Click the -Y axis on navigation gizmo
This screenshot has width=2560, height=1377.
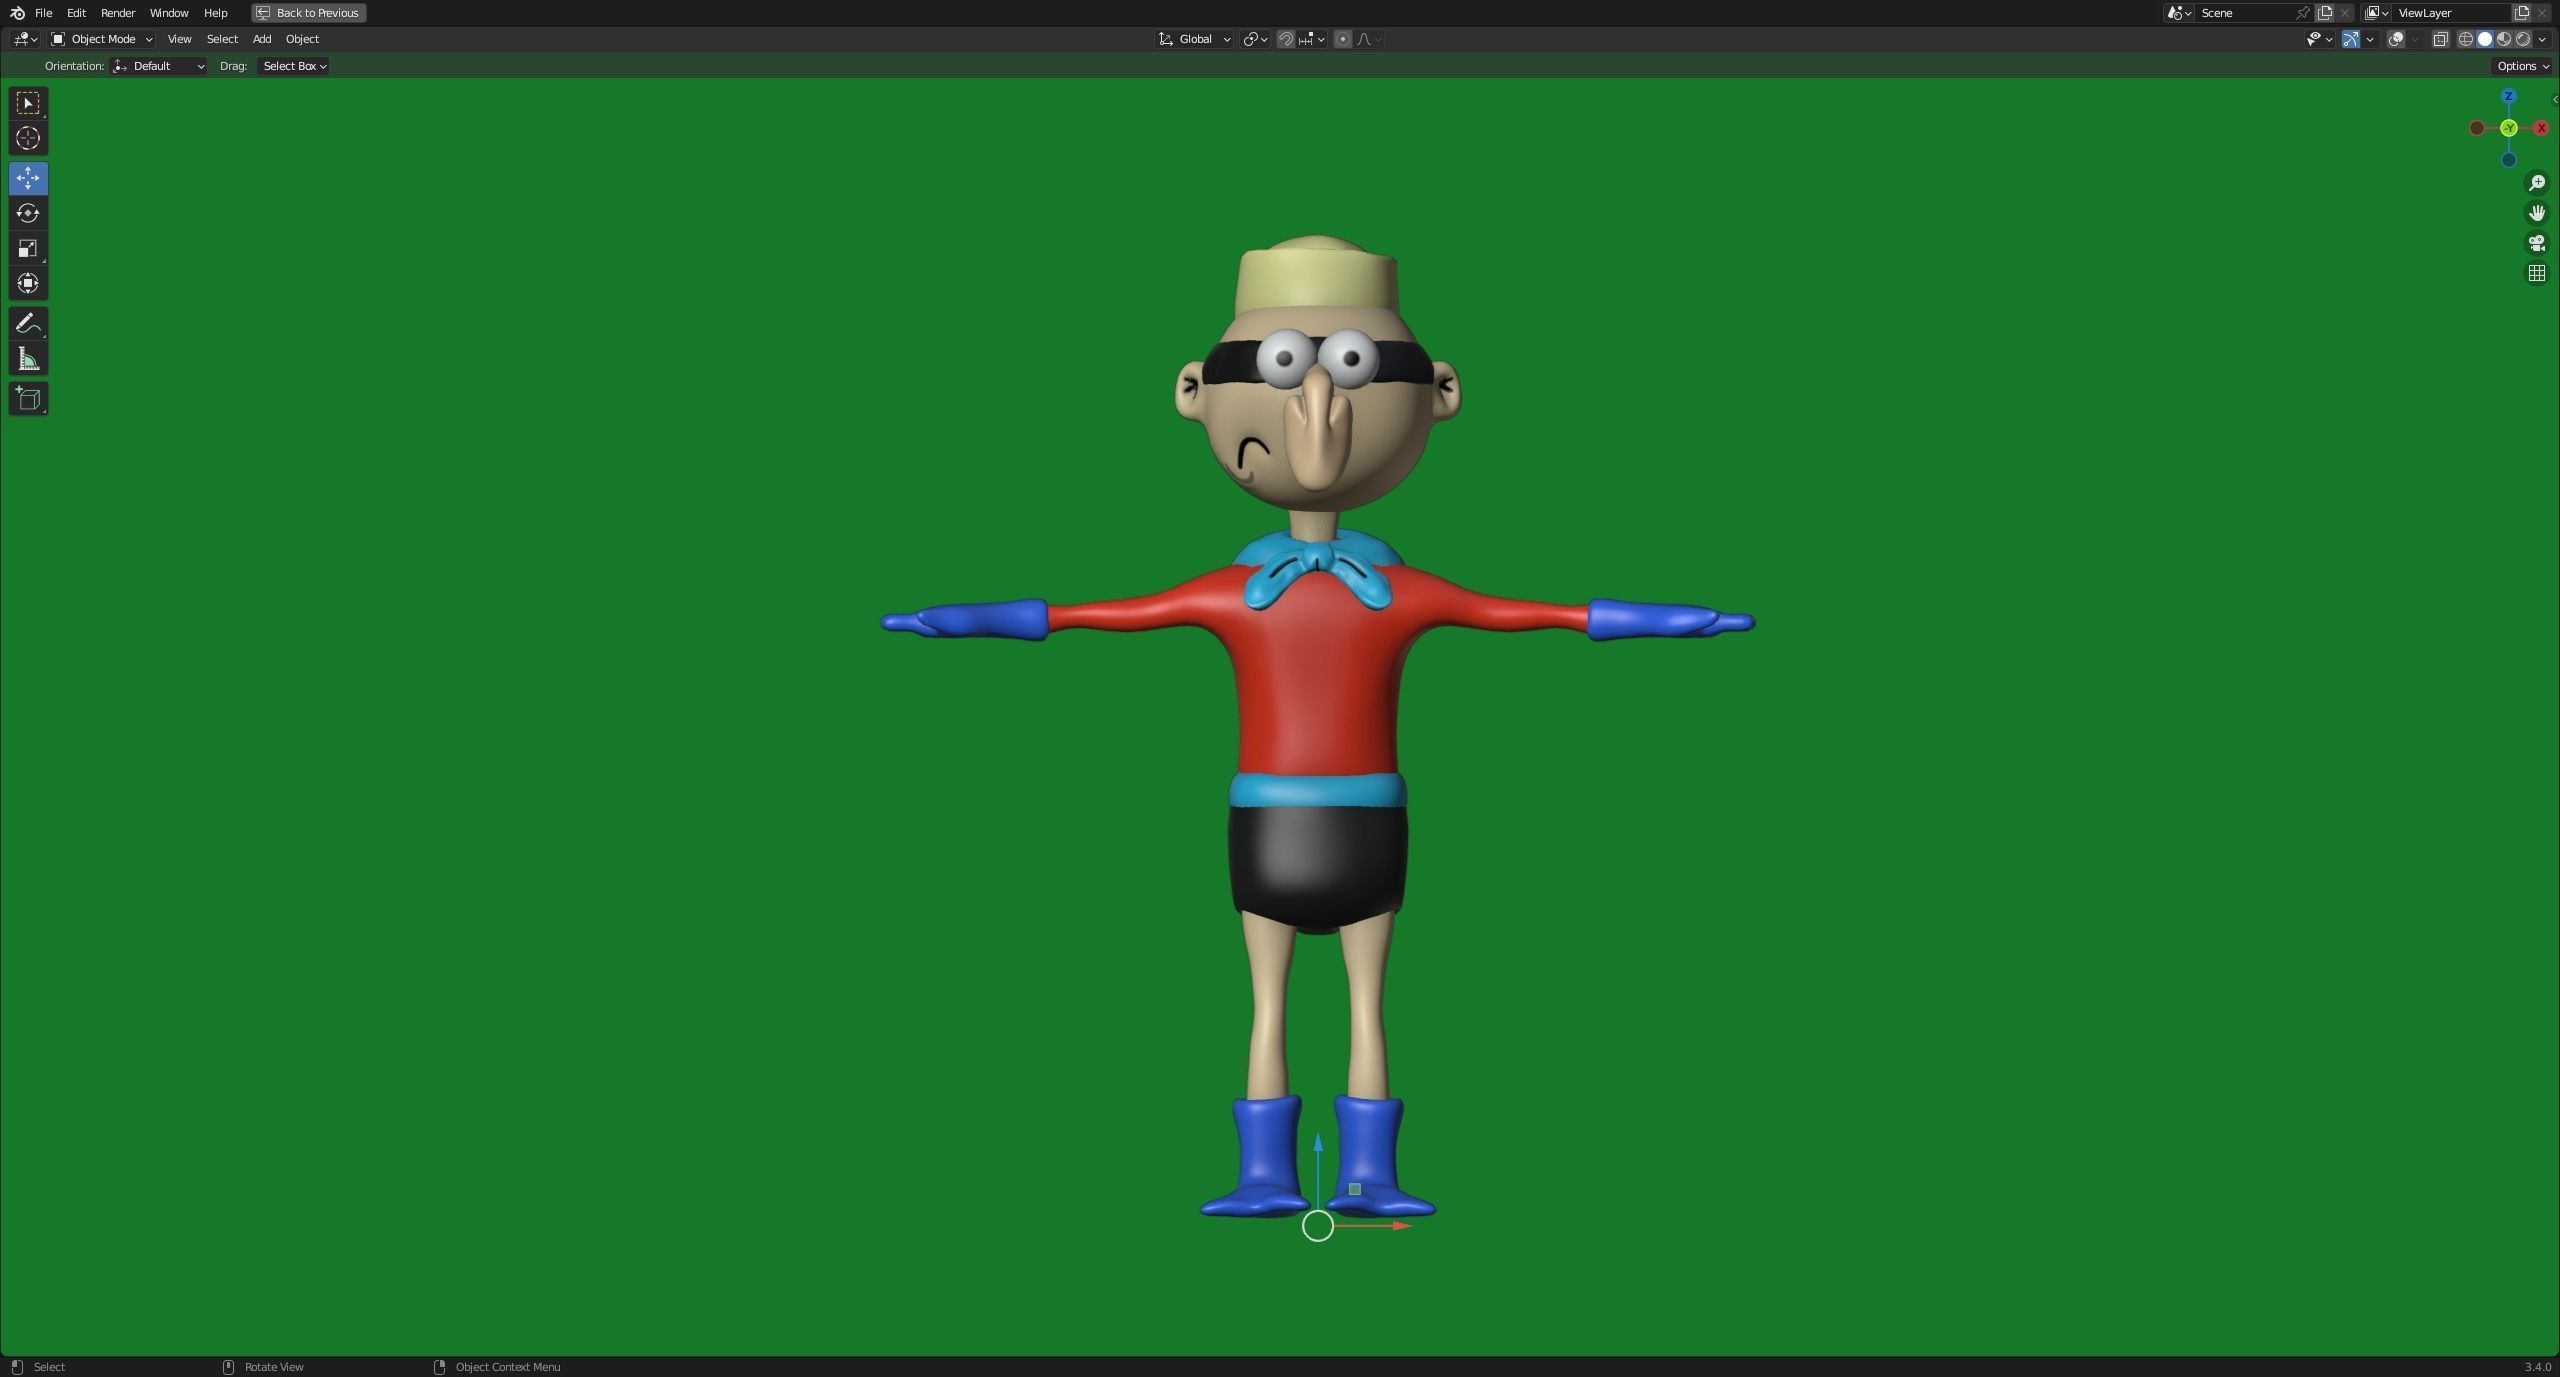coord(2508,128)
